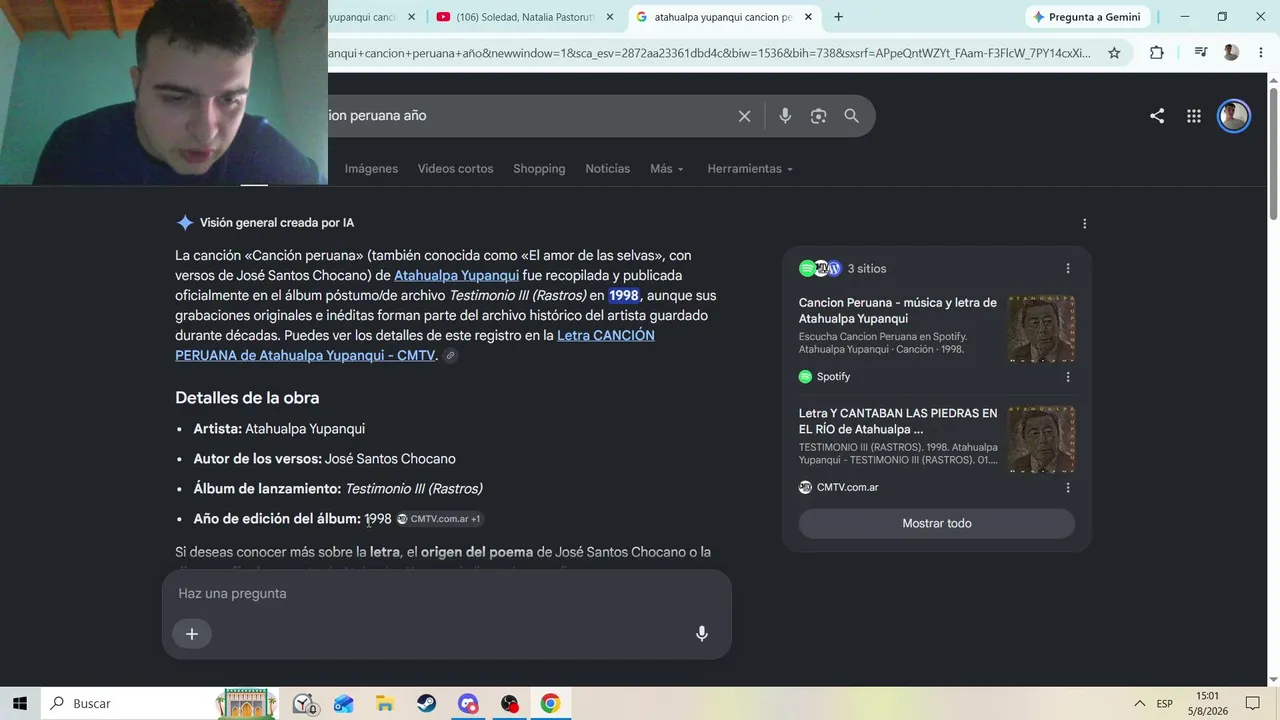This screenshot has width=1280, height=720.
Task: Click the link chip after CMTV link
Action: [450, 356]
